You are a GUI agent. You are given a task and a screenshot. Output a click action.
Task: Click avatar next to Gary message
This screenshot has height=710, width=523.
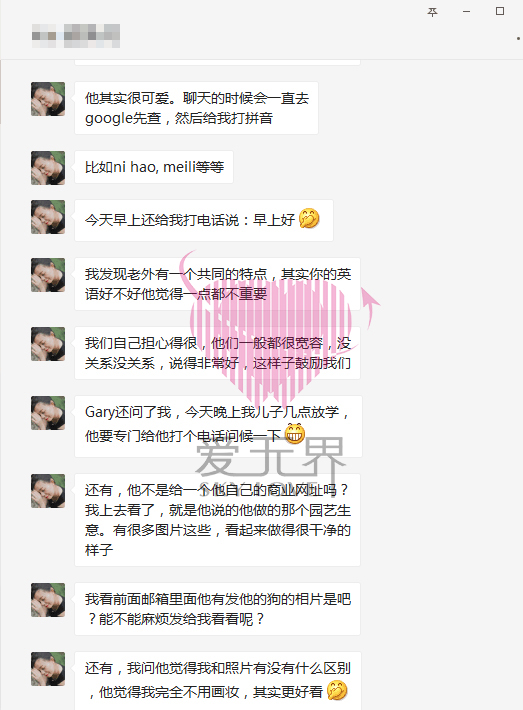[x=48, y=413]
